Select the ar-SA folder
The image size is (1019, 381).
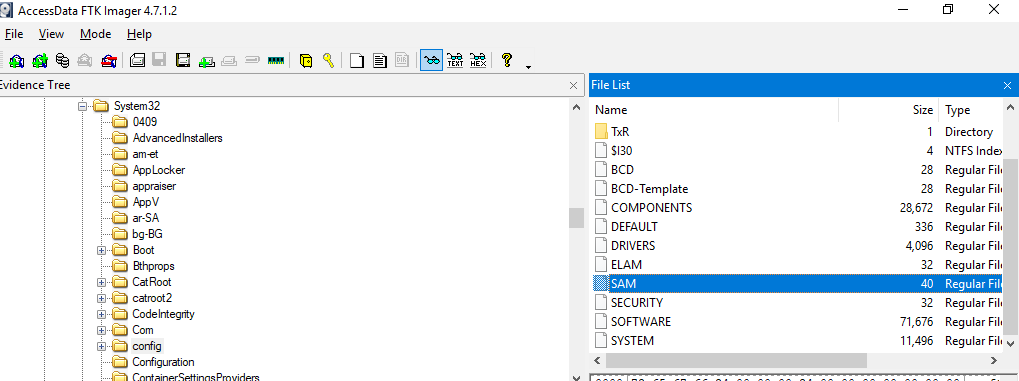146,218
